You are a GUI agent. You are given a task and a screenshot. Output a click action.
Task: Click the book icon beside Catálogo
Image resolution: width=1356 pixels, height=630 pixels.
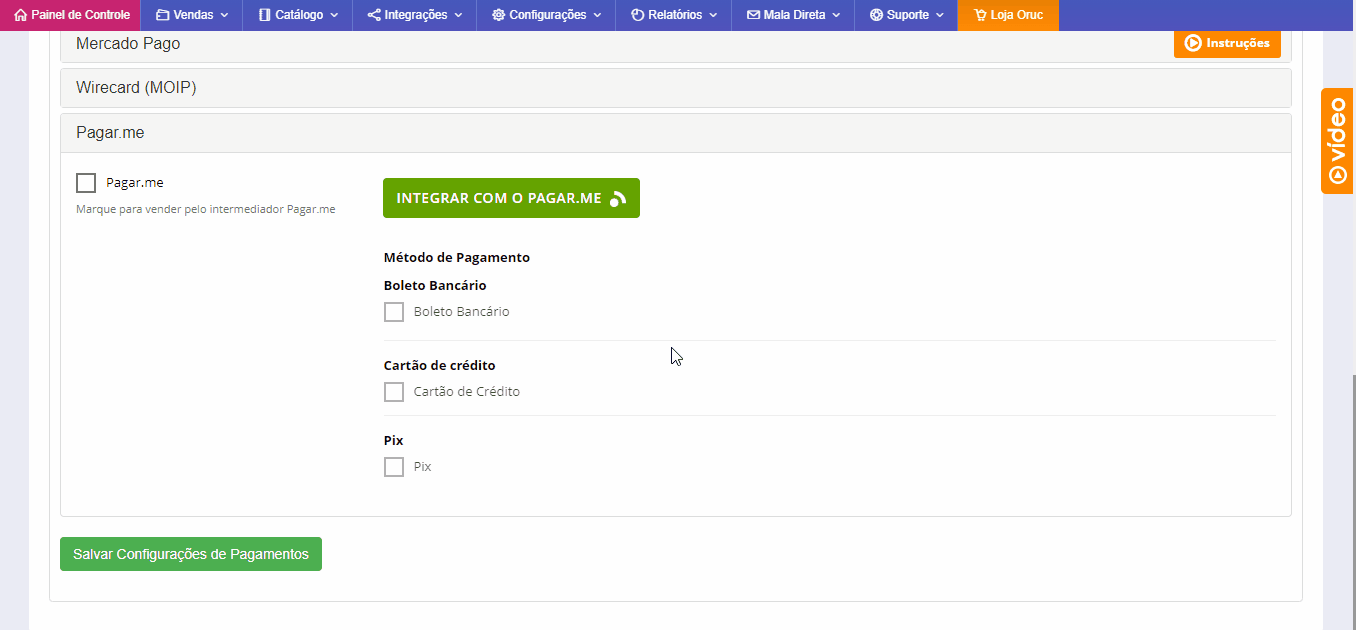click(x=264, y=15)
